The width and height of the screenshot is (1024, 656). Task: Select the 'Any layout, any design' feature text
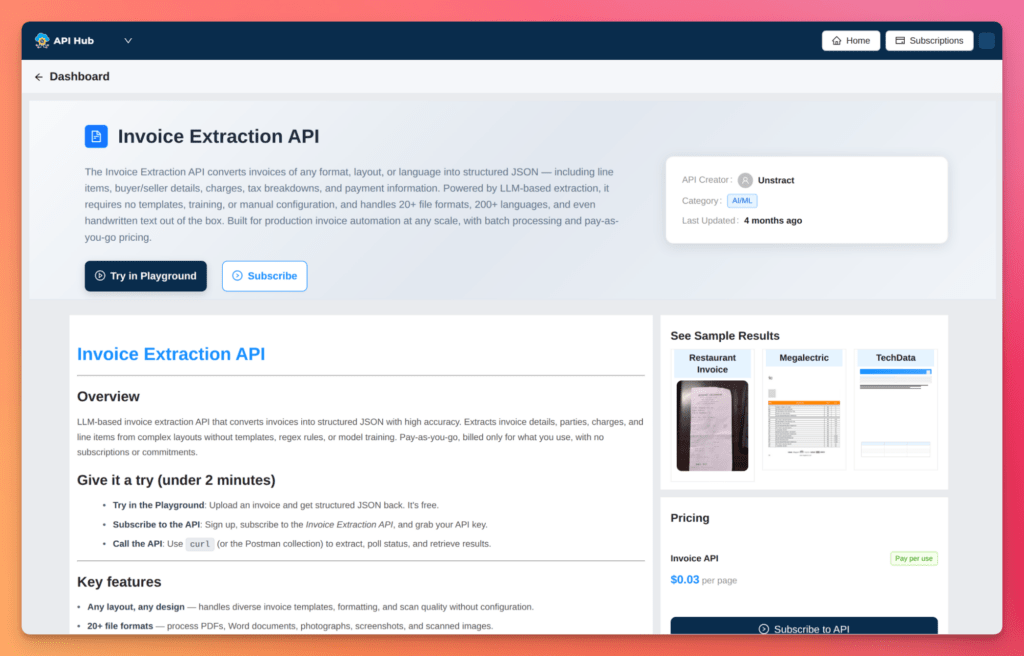pos(136,607)
